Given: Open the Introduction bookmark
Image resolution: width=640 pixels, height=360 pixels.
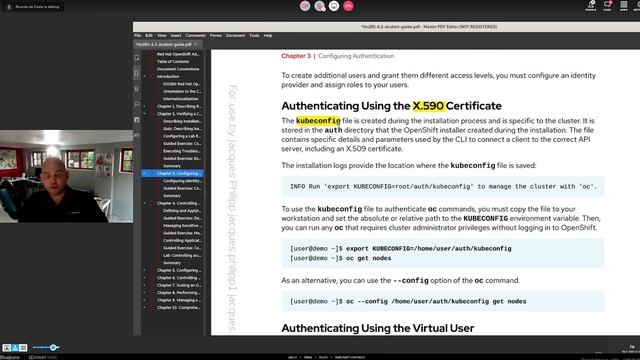Looking at the screenshot, I should tap(168, 76).
